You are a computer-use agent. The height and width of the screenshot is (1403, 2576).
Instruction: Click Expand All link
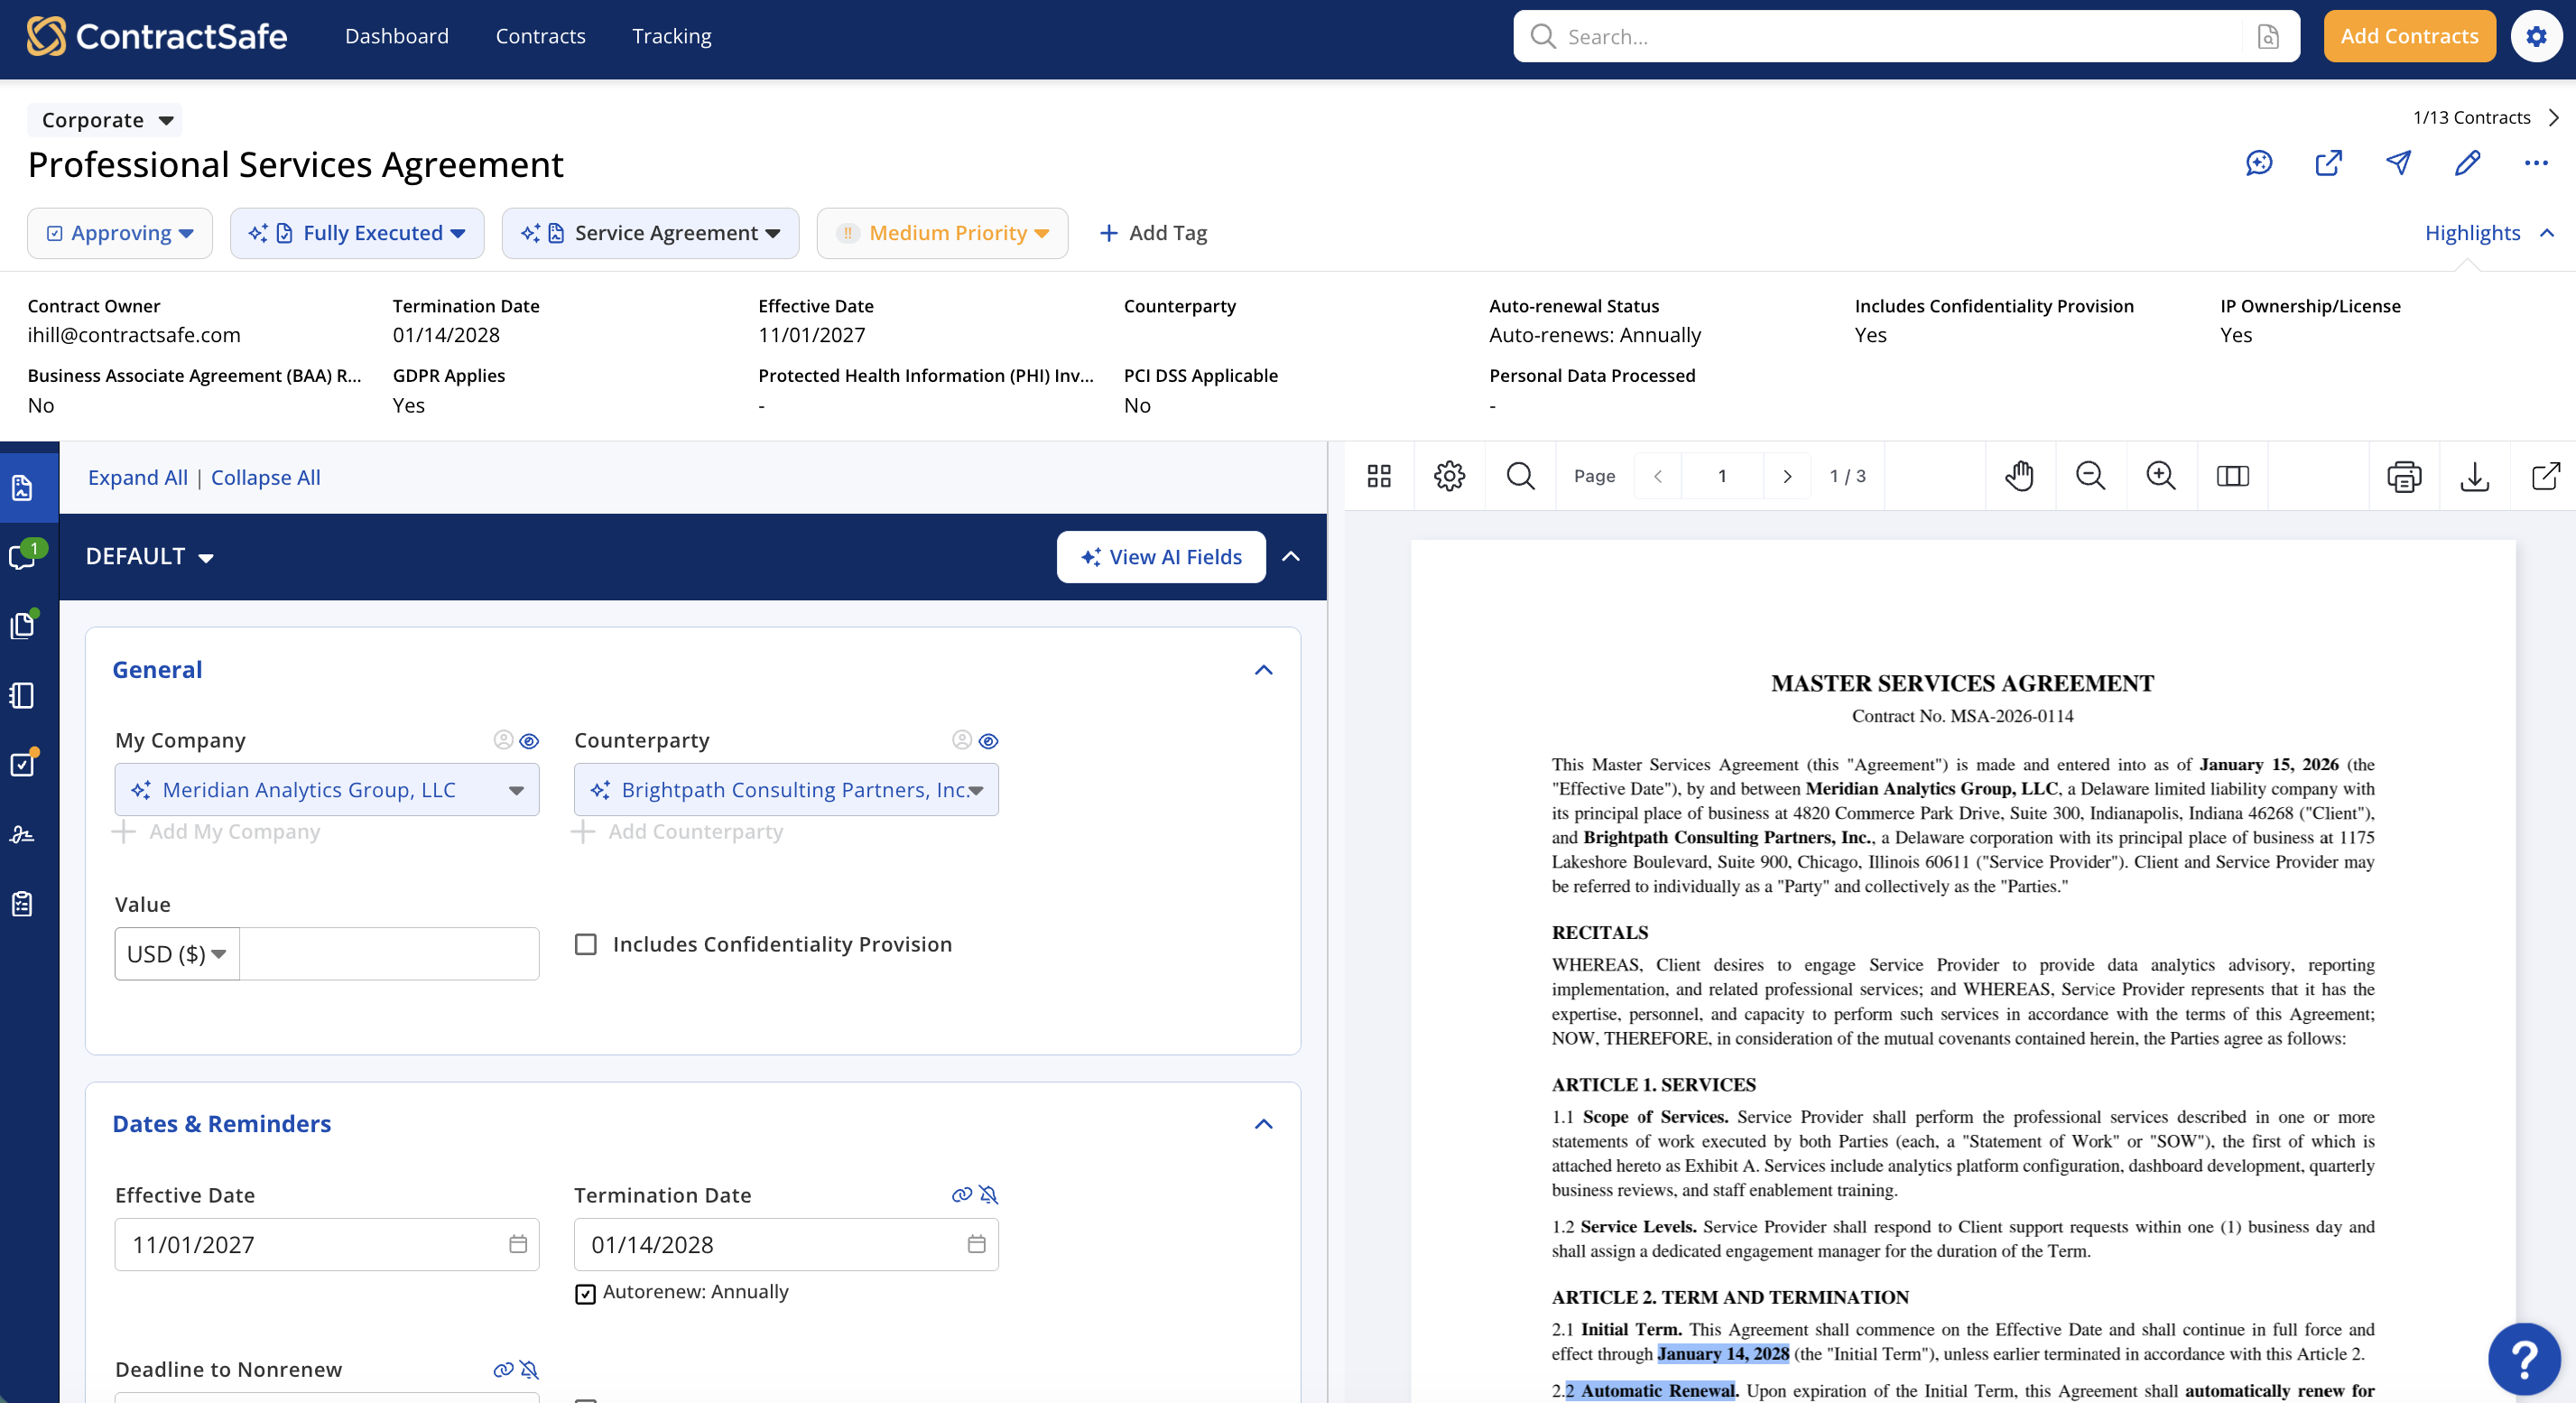click(x=138, y=477)
